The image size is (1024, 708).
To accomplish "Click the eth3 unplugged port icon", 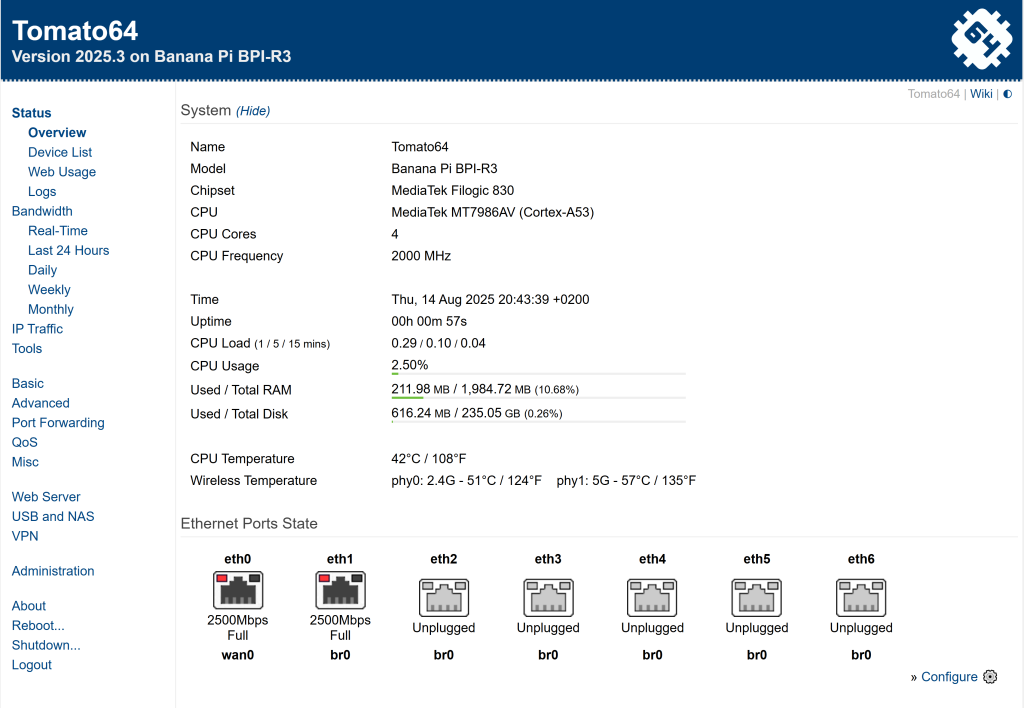I will click(549, 598).
